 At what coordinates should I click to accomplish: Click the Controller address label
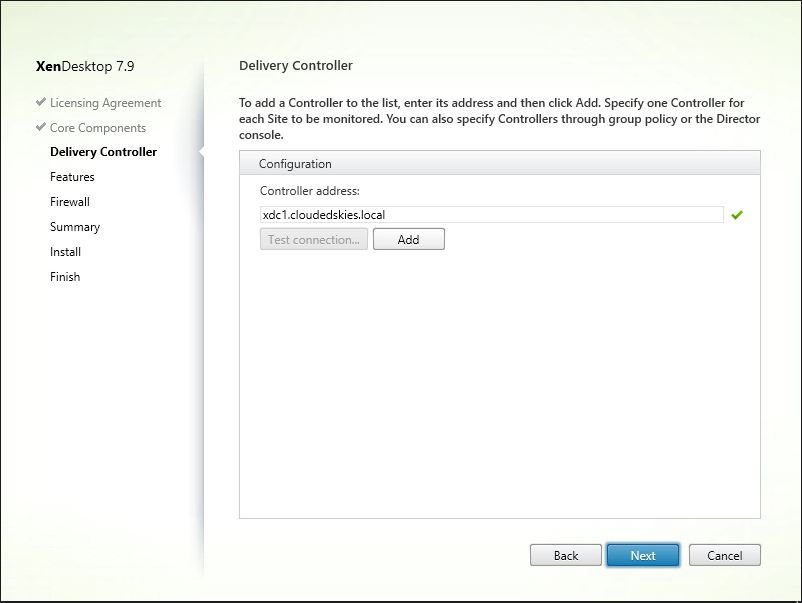tap(309, 191)
